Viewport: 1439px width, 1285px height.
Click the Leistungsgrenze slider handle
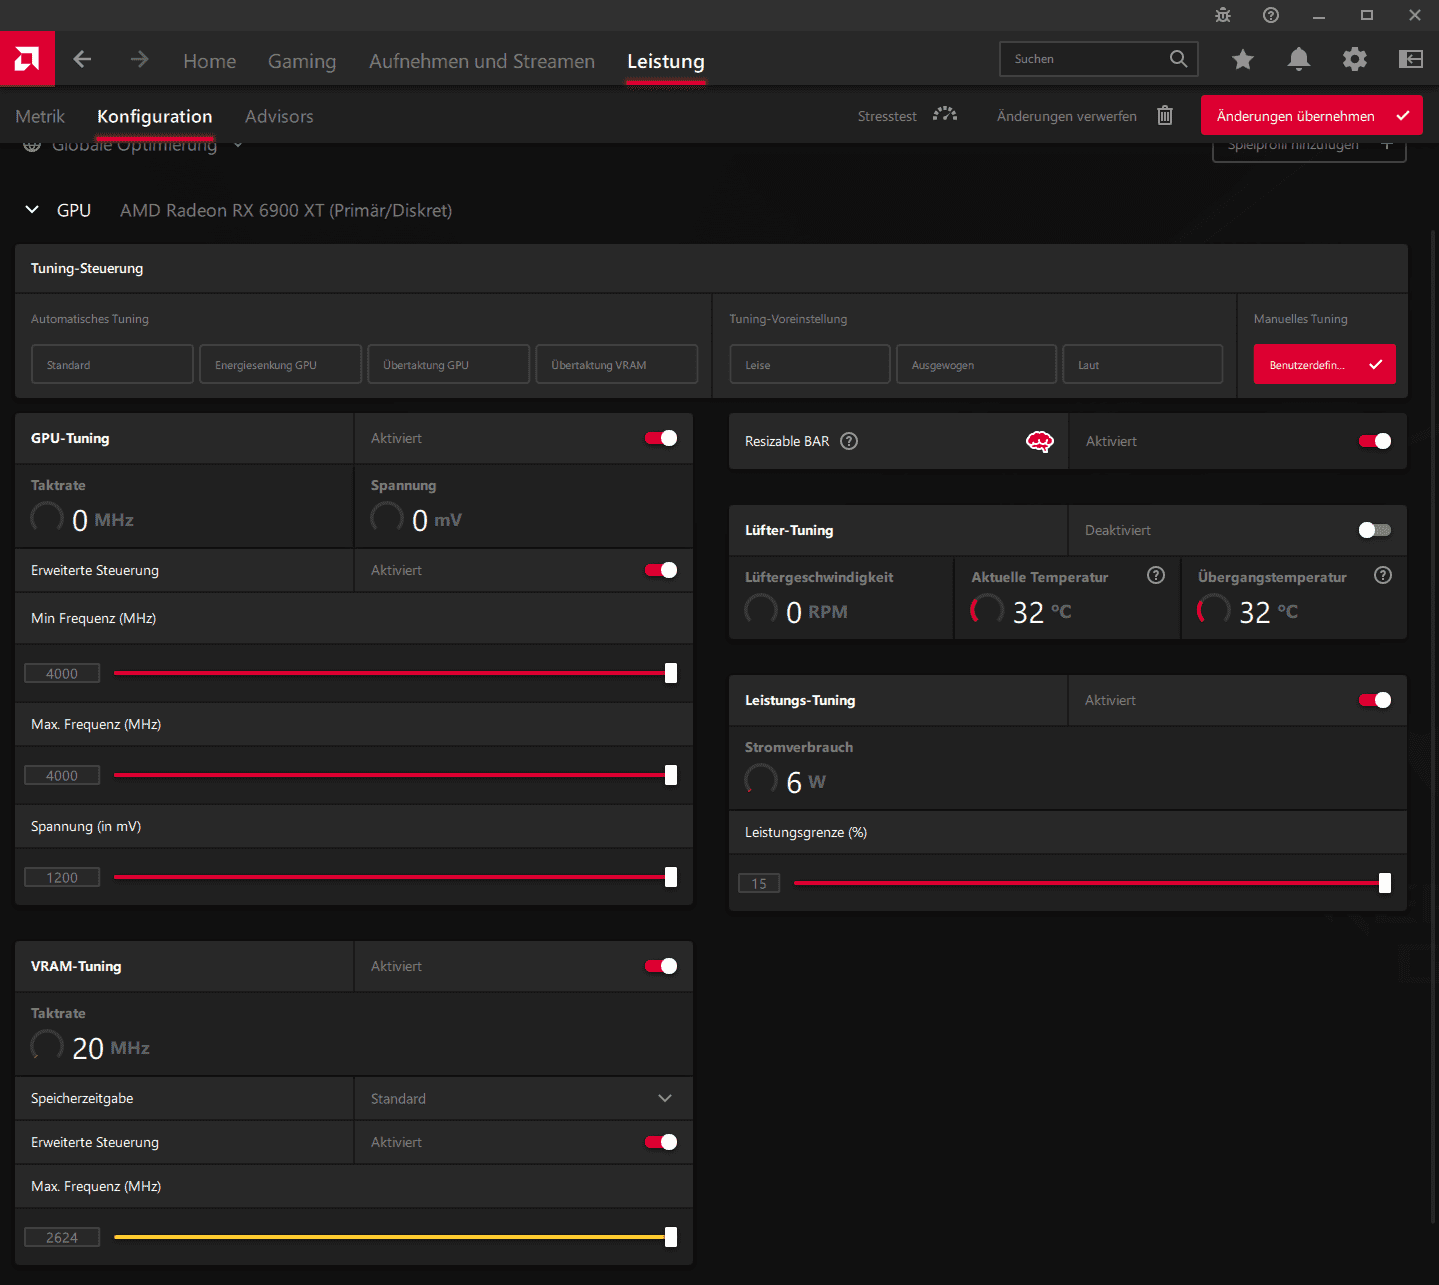point(1385,883)
